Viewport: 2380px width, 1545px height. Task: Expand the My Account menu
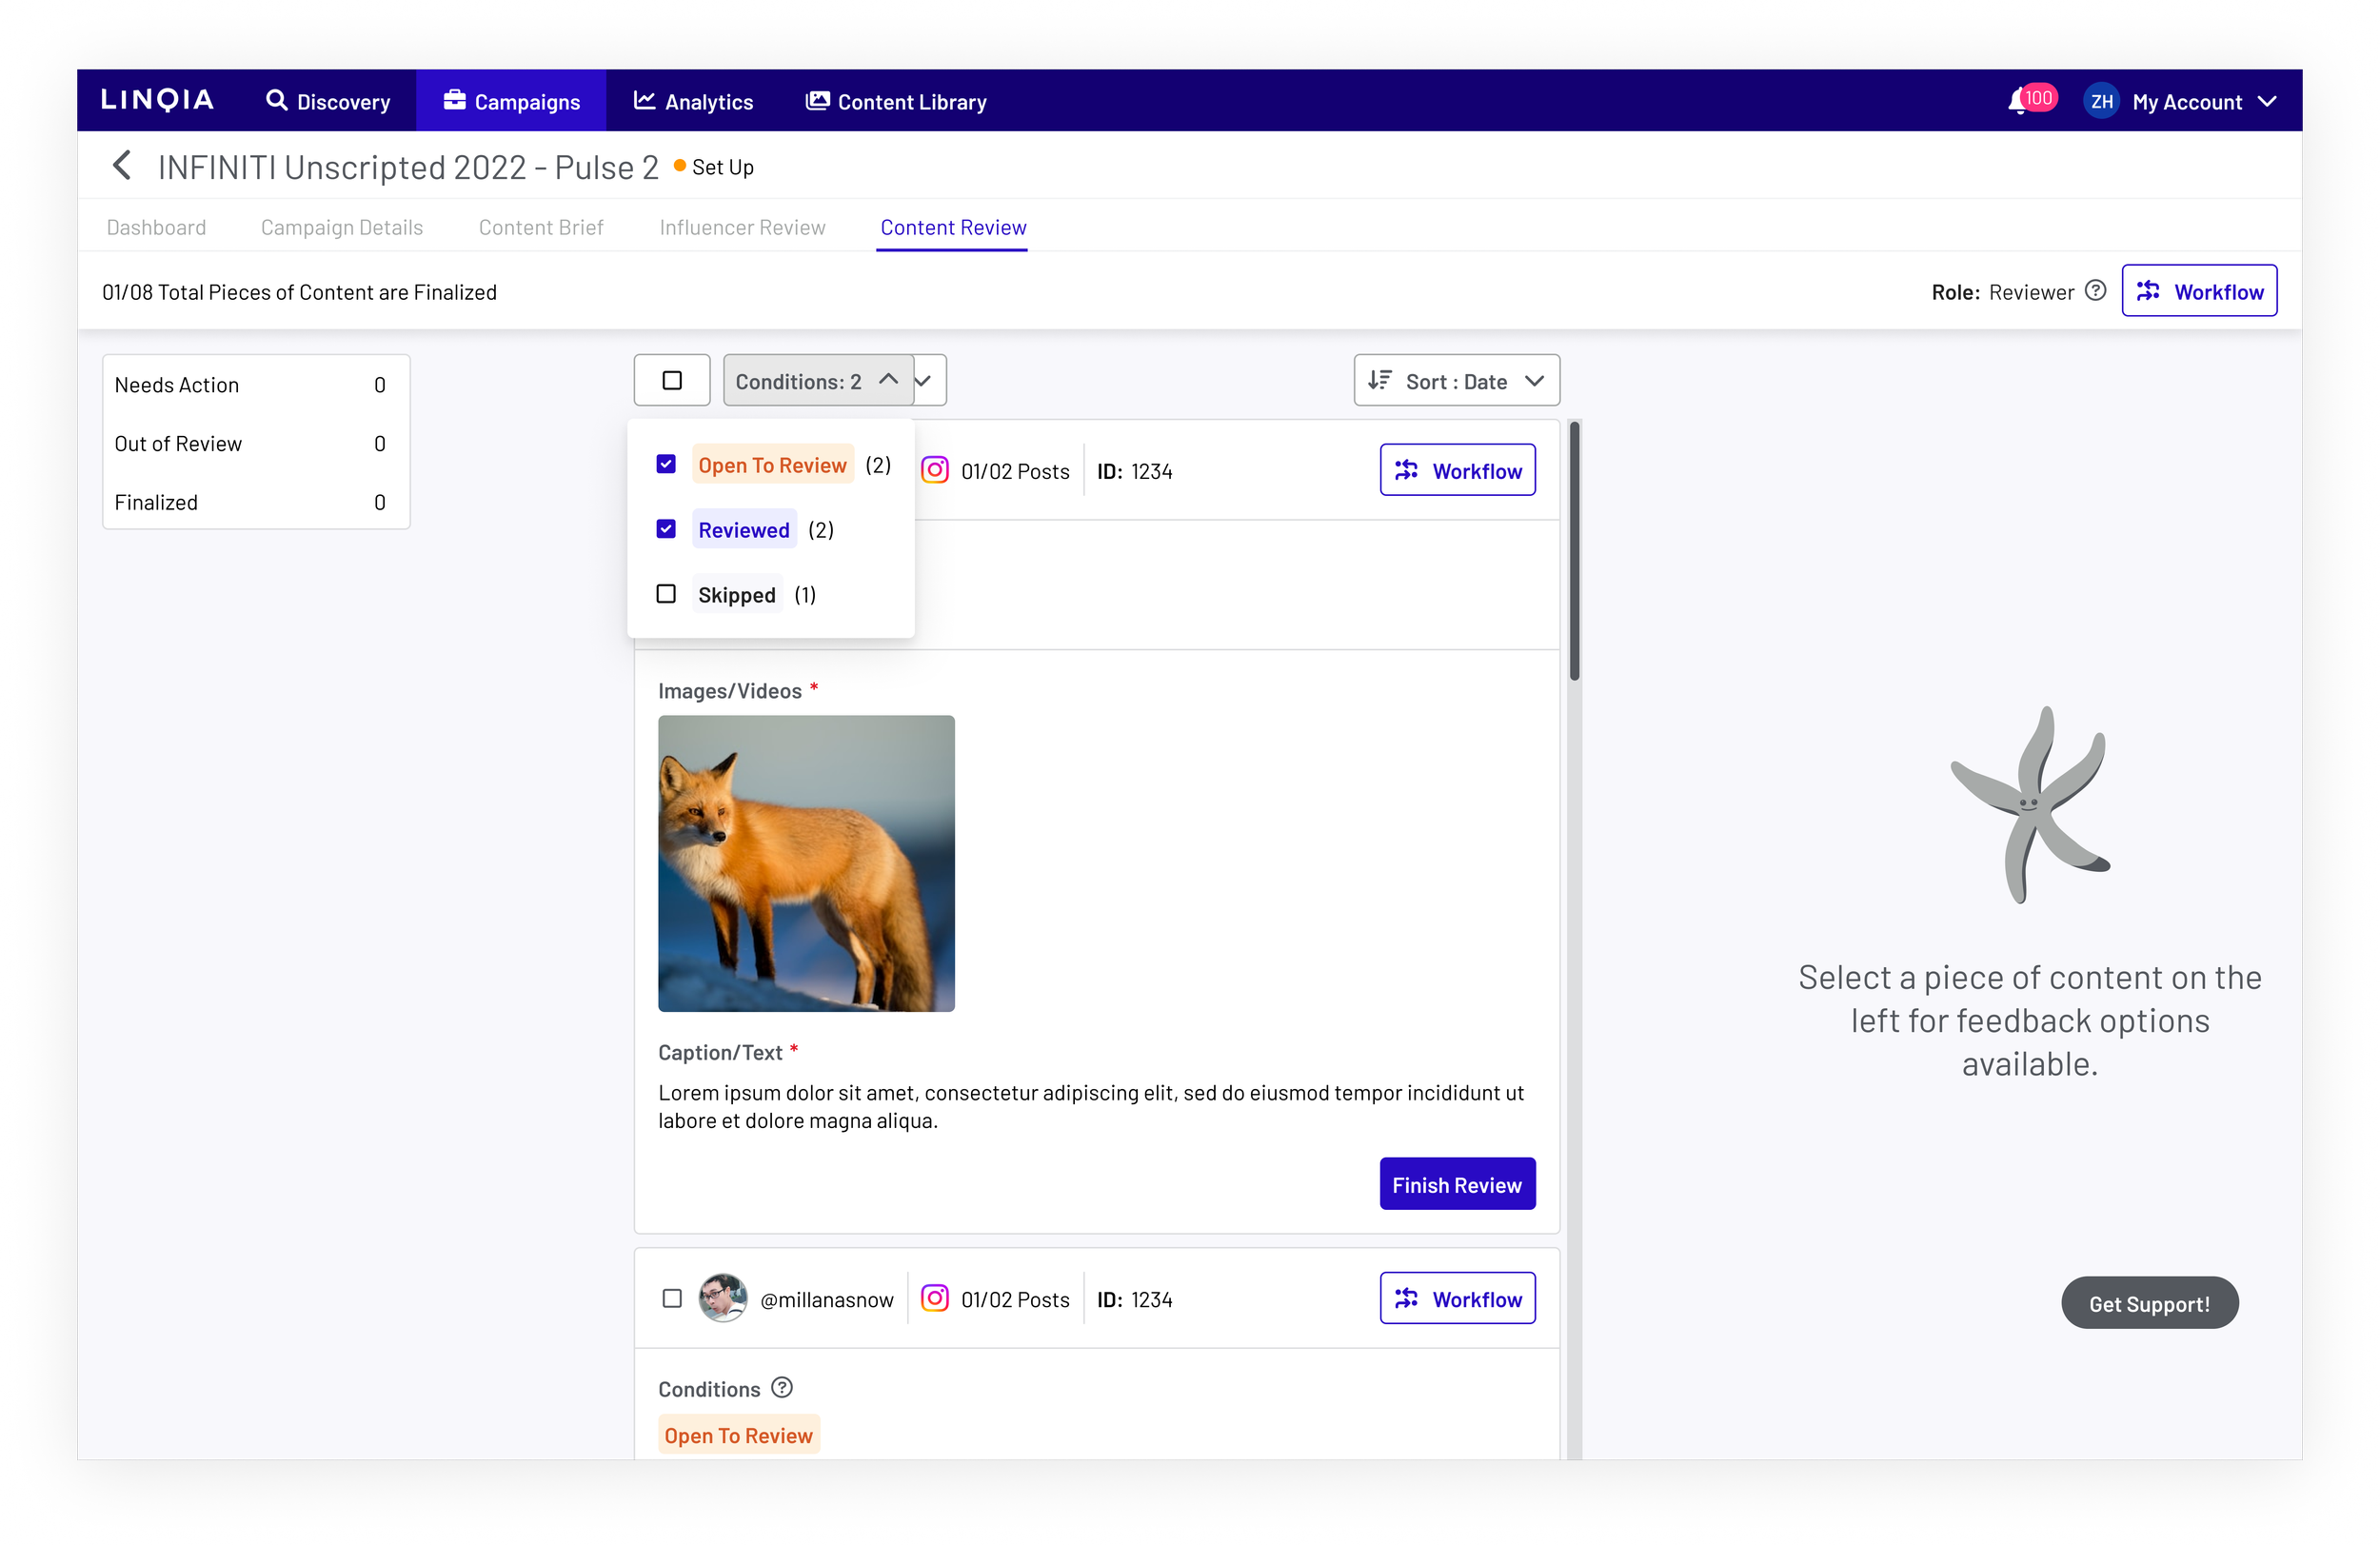(2268, 100)
